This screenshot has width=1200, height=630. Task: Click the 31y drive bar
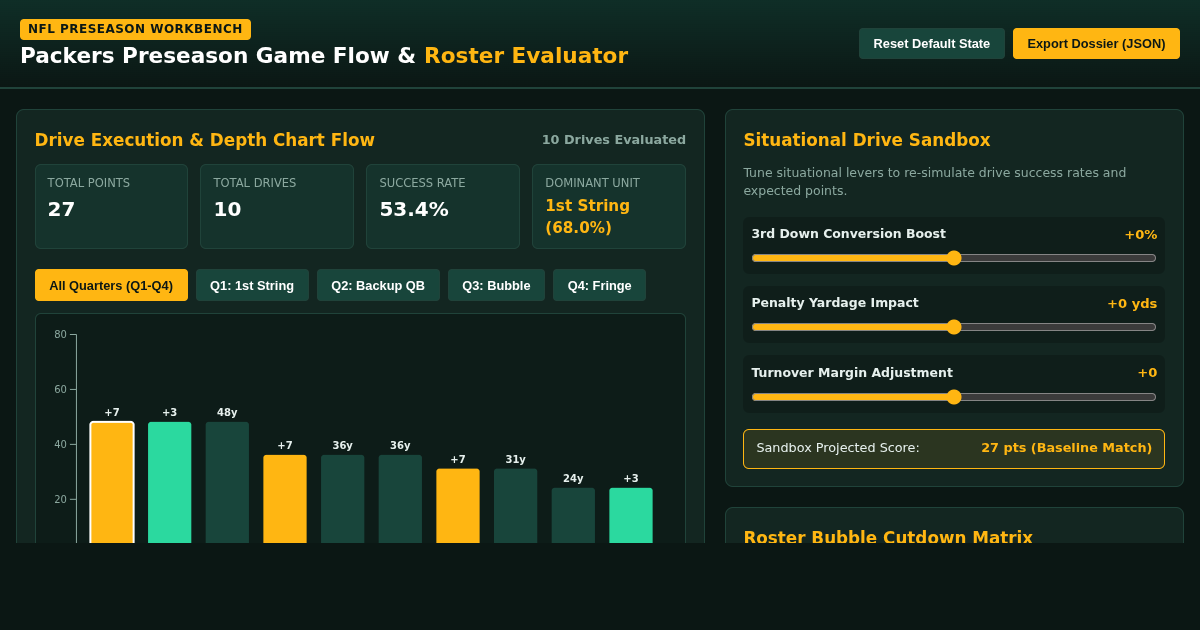click(x=515, y=506)
